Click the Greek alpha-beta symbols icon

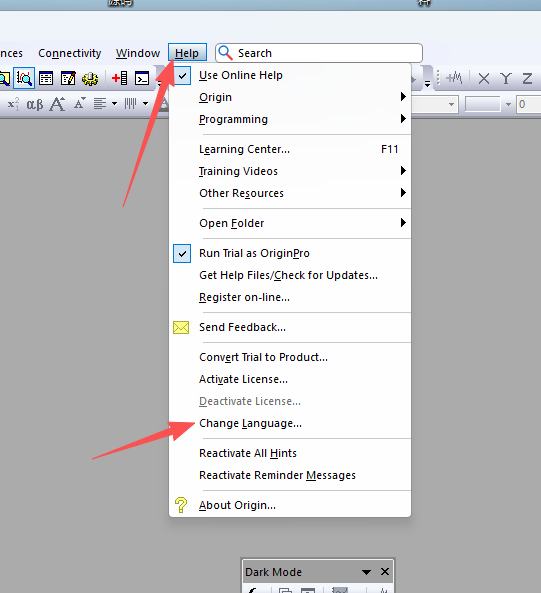click(35, 104)
